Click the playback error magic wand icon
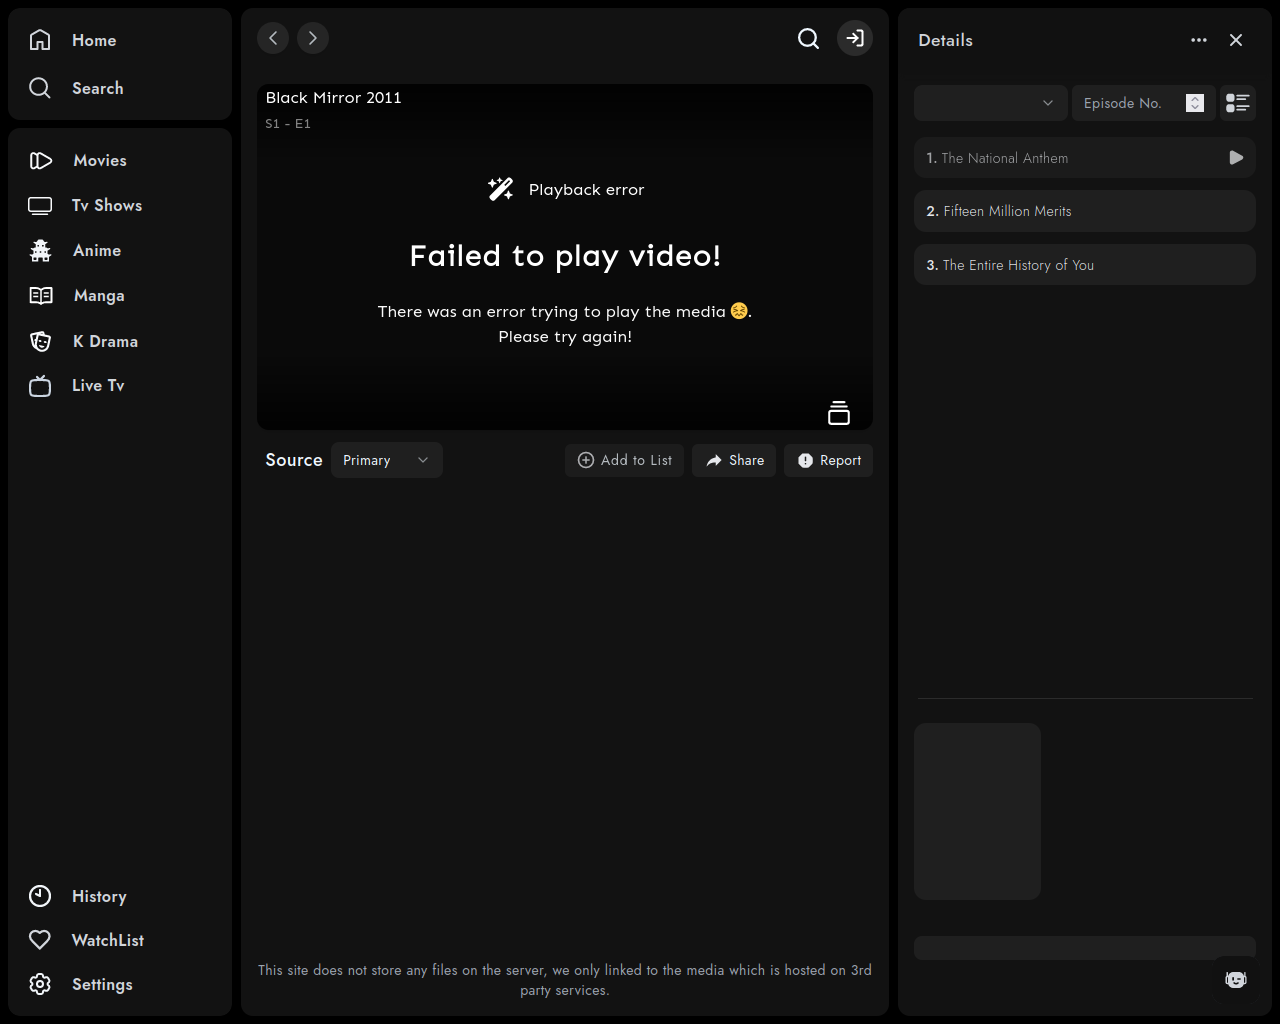Viewport: 1280px width, 1024px height. click(x=501, y=189)
